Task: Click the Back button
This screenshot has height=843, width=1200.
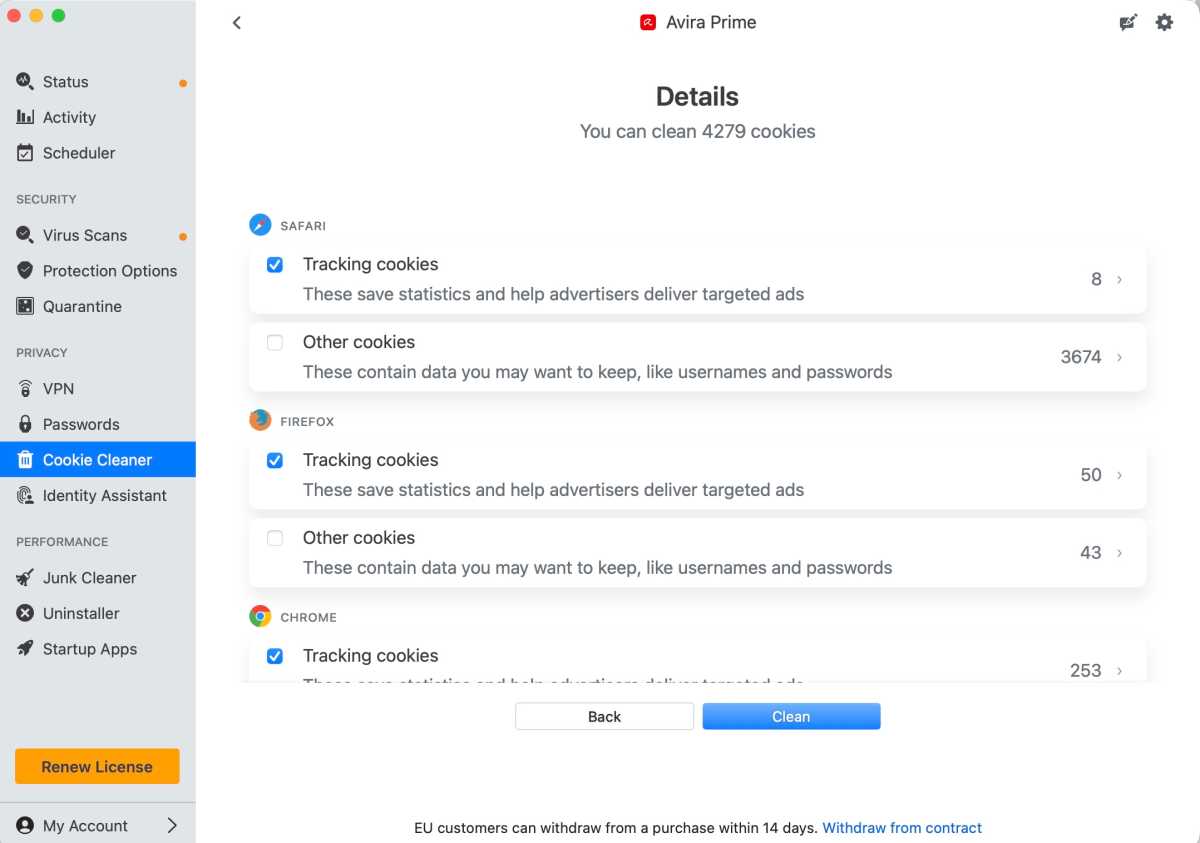Action: (x=604, y=716)
